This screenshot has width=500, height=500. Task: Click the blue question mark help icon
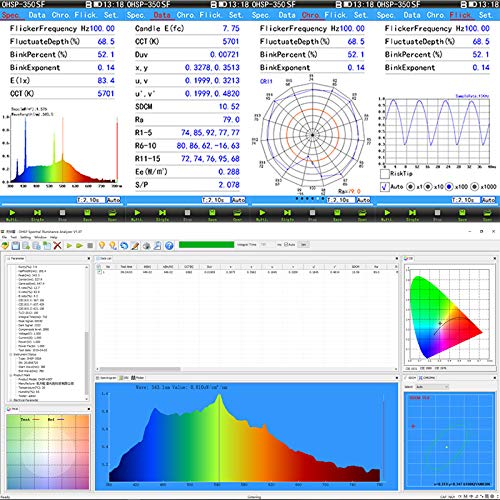pos(169,246)
